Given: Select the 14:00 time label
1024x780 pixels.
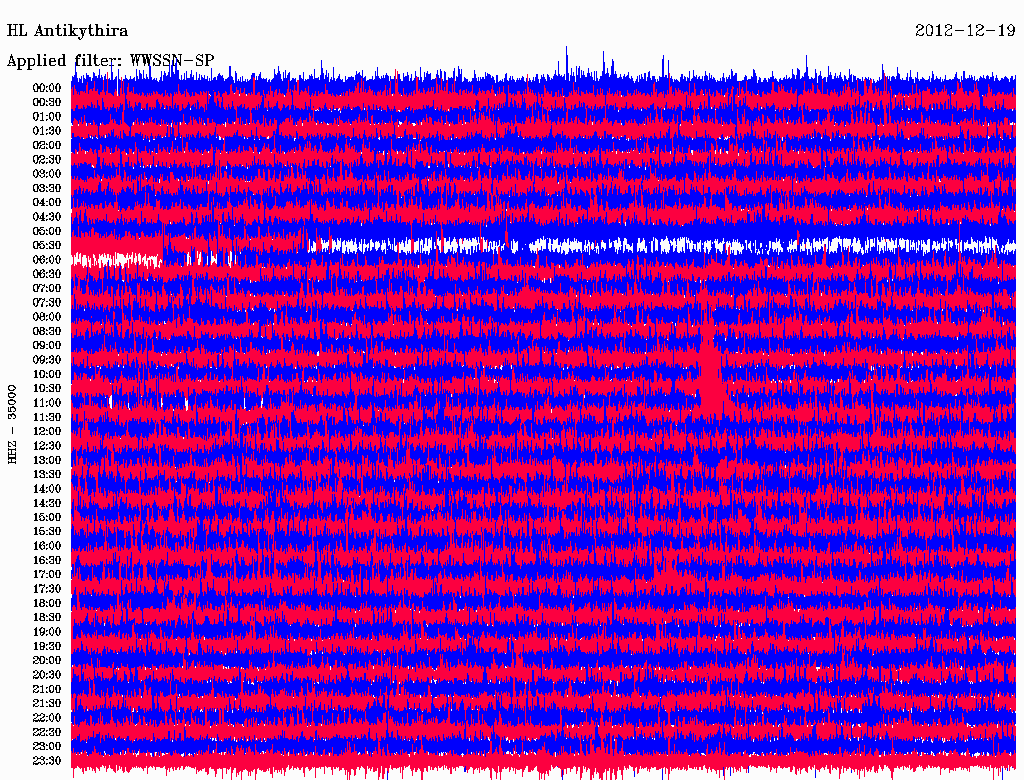Looking at the screenshot, I should (x=47, y=489).
